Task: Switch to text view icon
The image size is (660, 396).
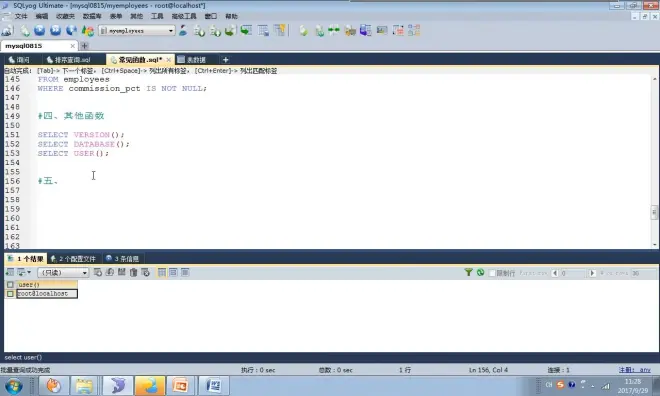Action: [x=185, y=272]
